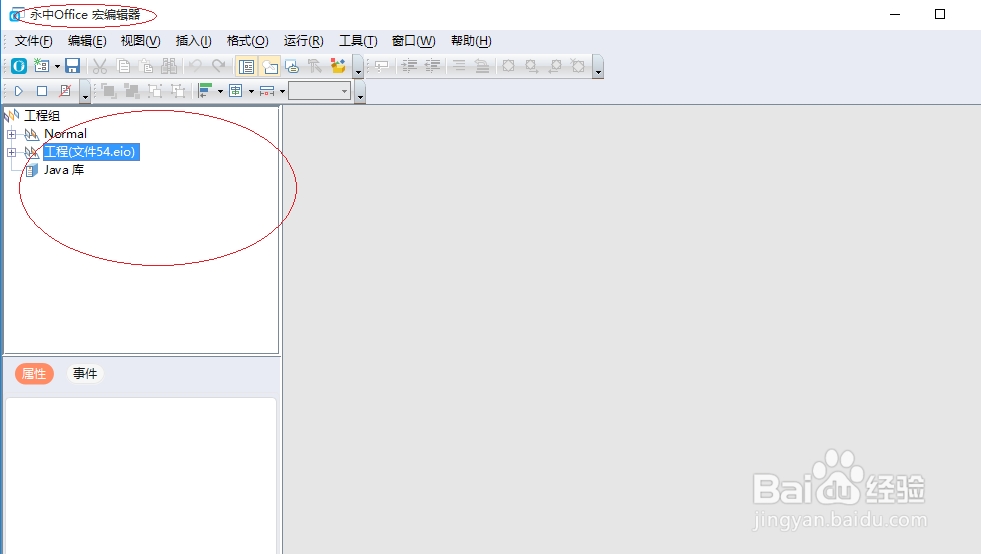Click the Cut scissors icon

[x=99, y=66]
